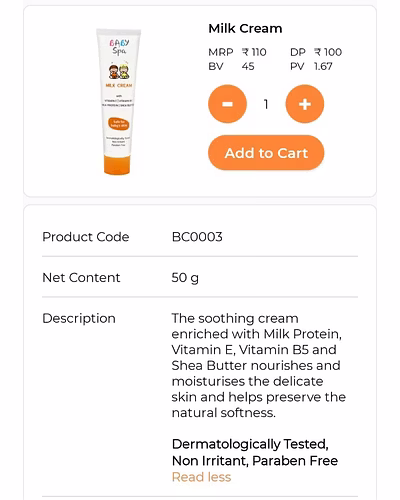This screenshot has height=500, width=400.
Task: Decrease quantity with the minus button
Action: [227, 104]
